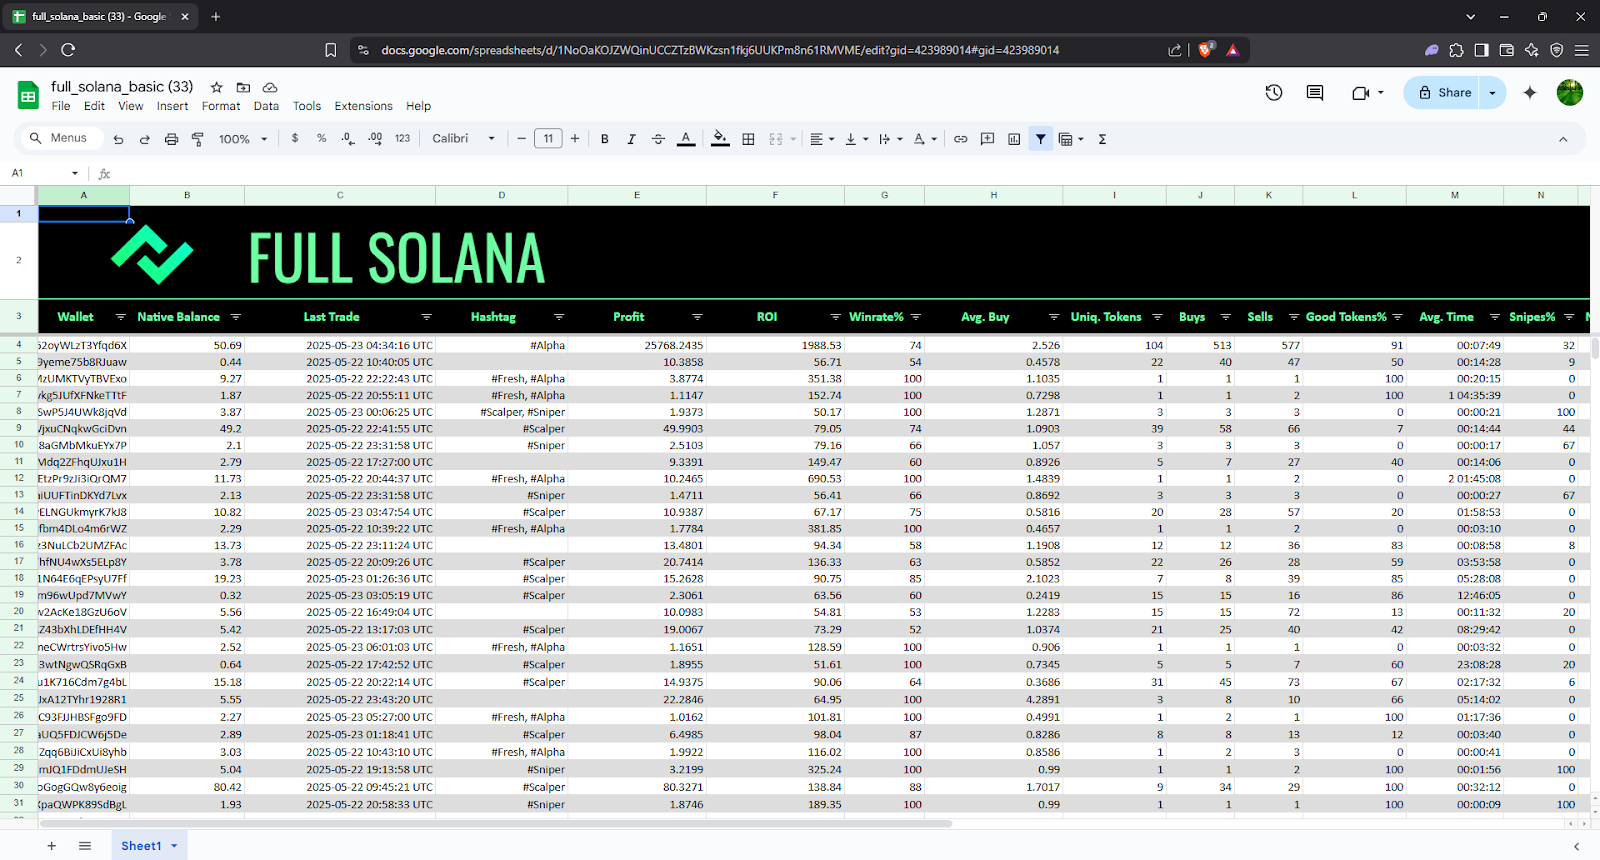Toggle the Wallet column filter
Image resolution: width=1600 pixels, height=860 pixels.
point(120,317)
